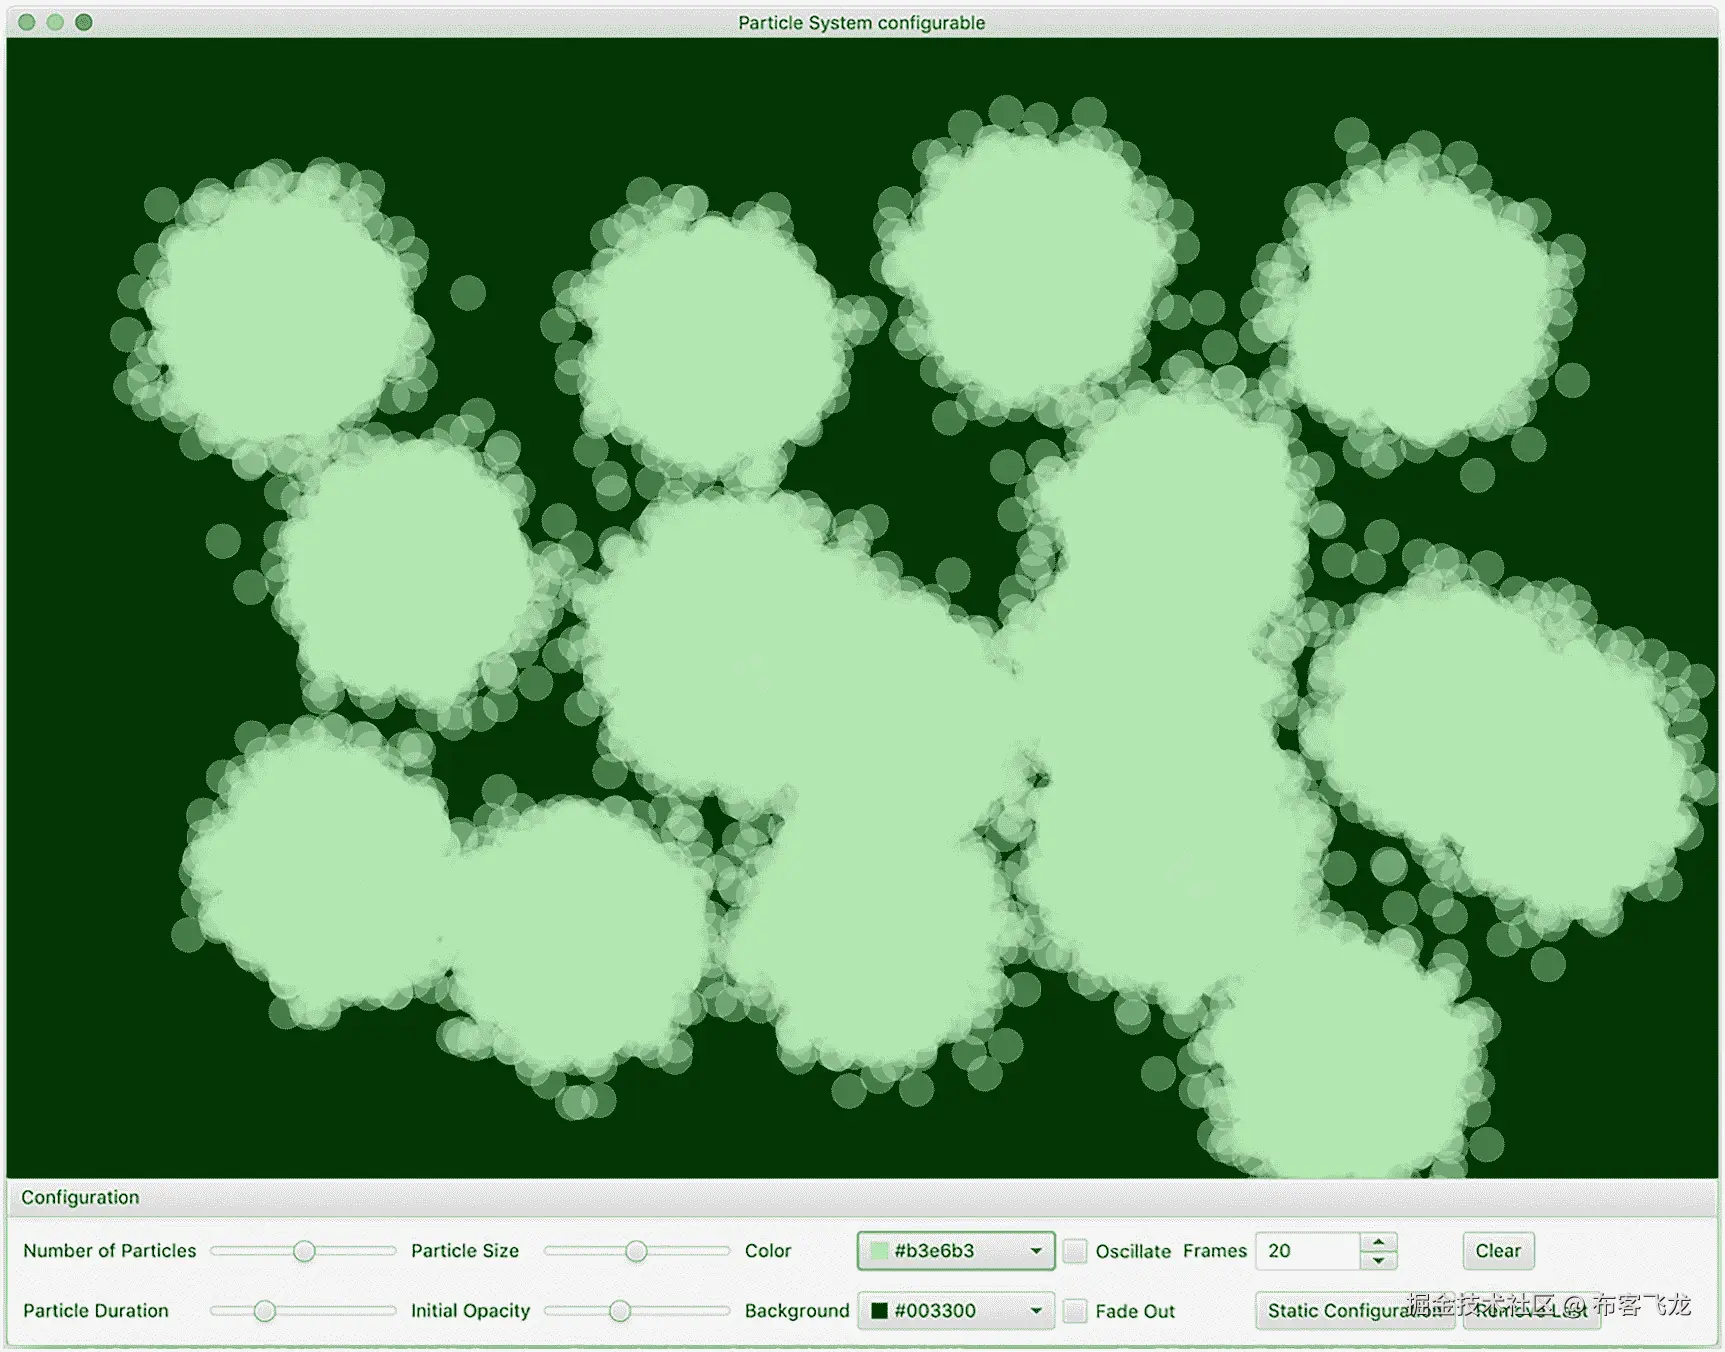Open the Background dropdown showing #003300
Image resolution: width=1725 pixels, height=1352 pixels.
point(1035,1311)
